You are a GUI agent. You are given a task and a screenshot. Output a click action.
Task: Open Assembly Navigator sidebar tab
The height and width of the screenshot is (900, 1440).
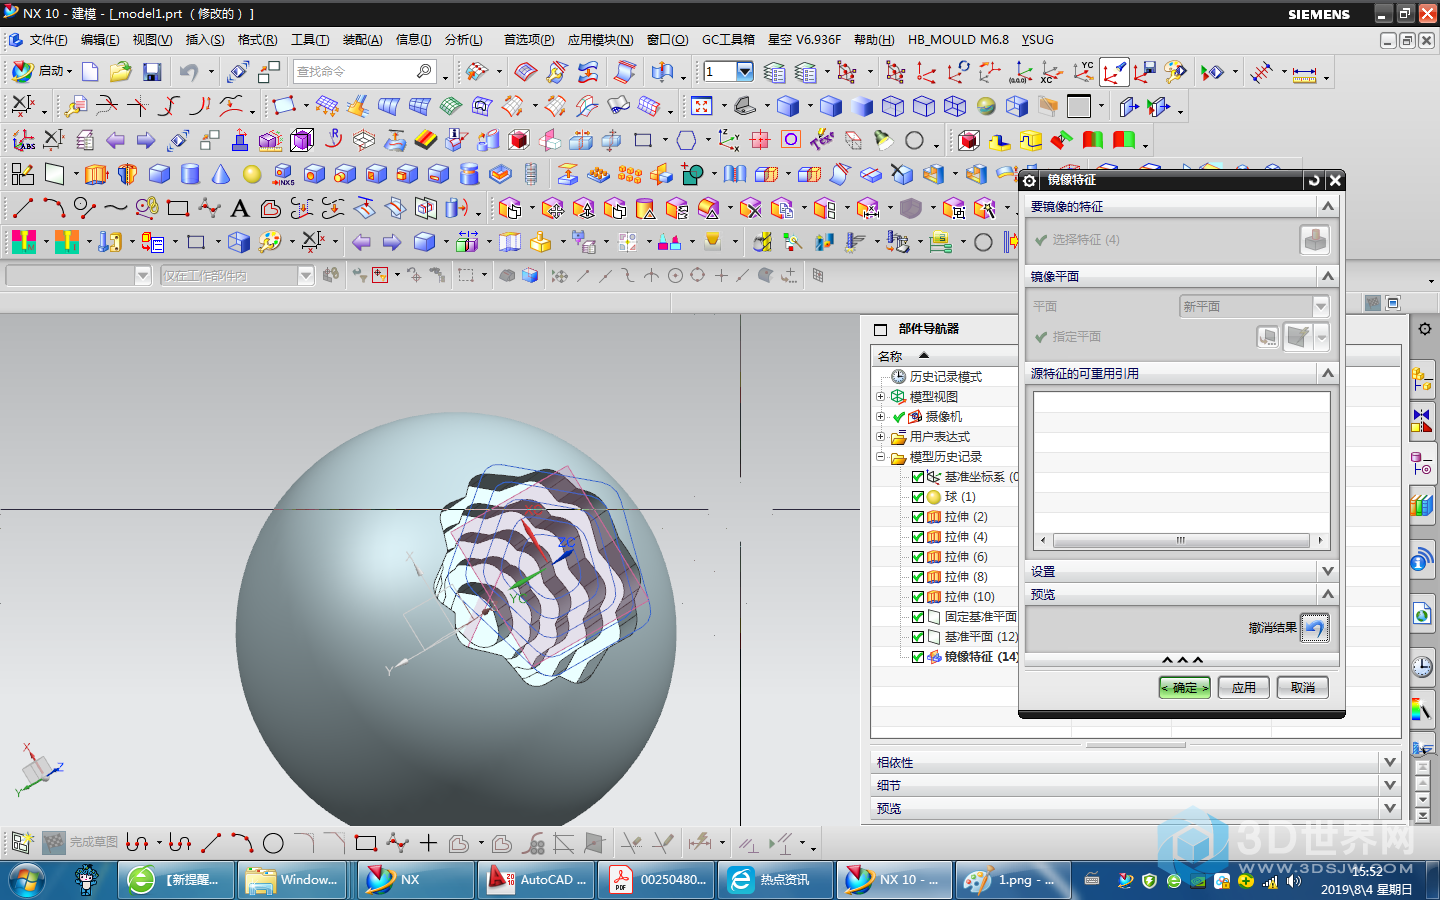click(1422, 379)
